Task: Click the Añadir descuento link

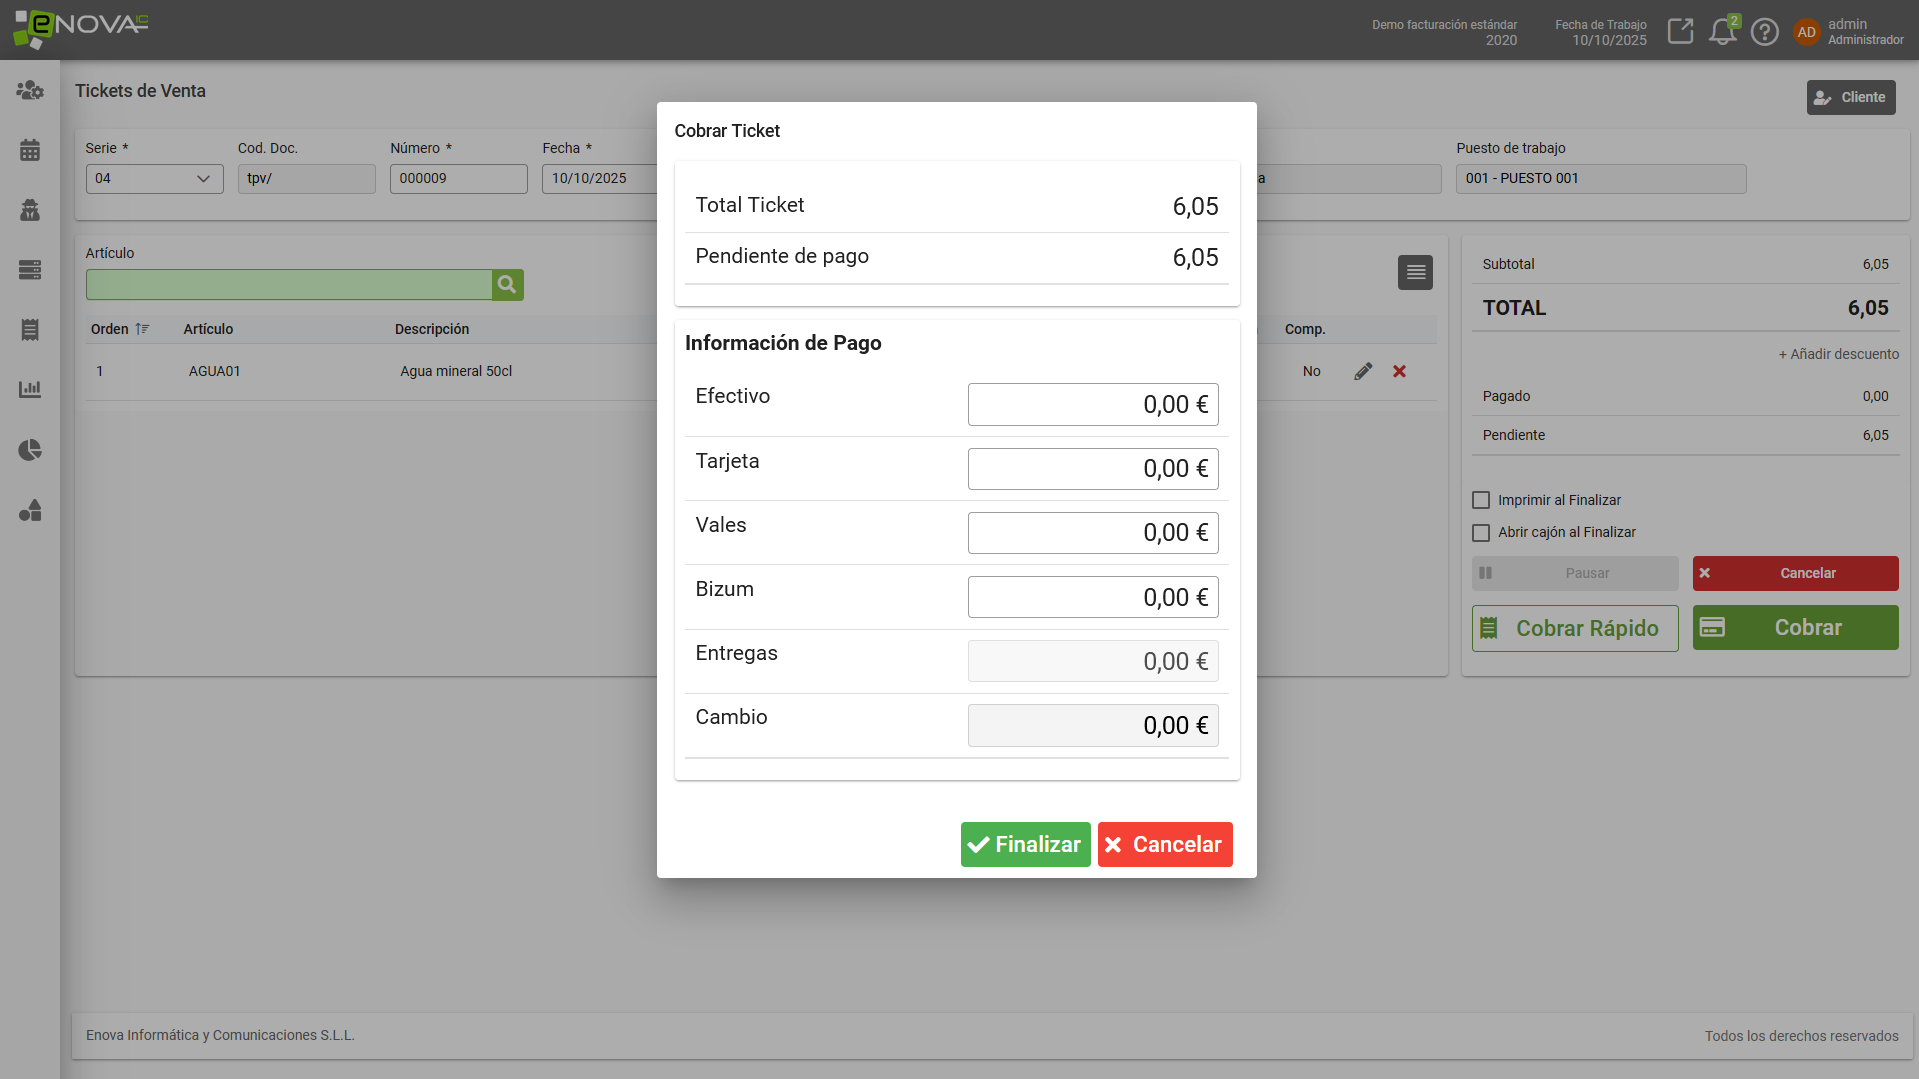Action: [x=1838, y=354]
